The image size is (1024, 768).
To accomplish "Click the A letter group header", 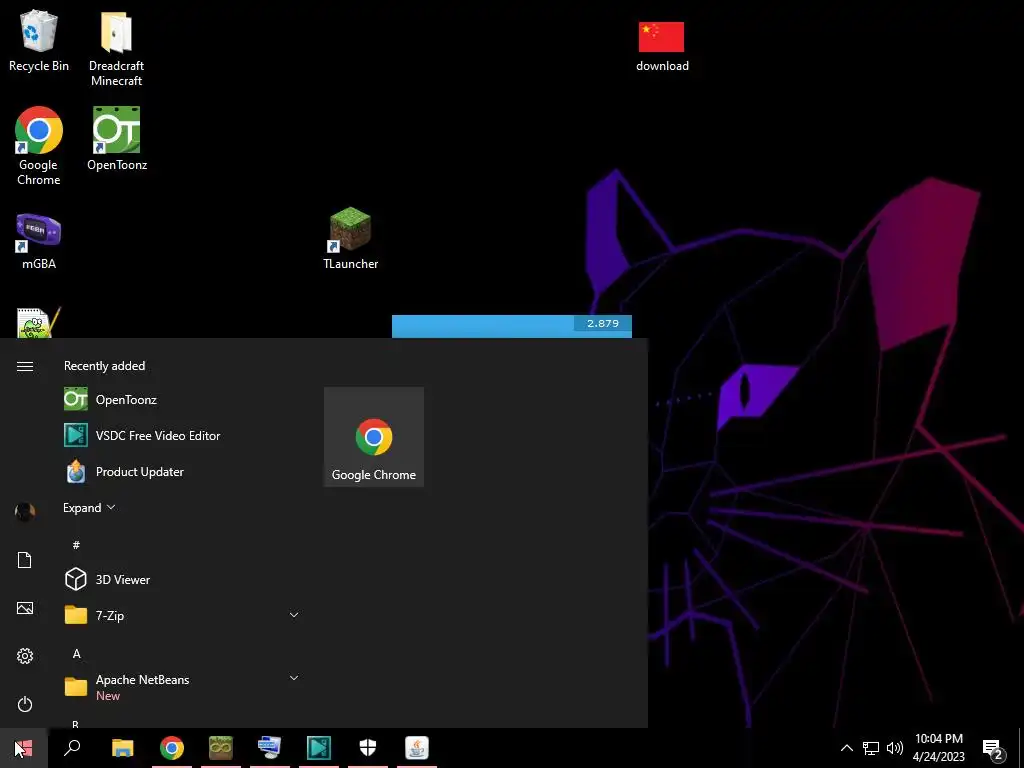I will tap(76, 654).
